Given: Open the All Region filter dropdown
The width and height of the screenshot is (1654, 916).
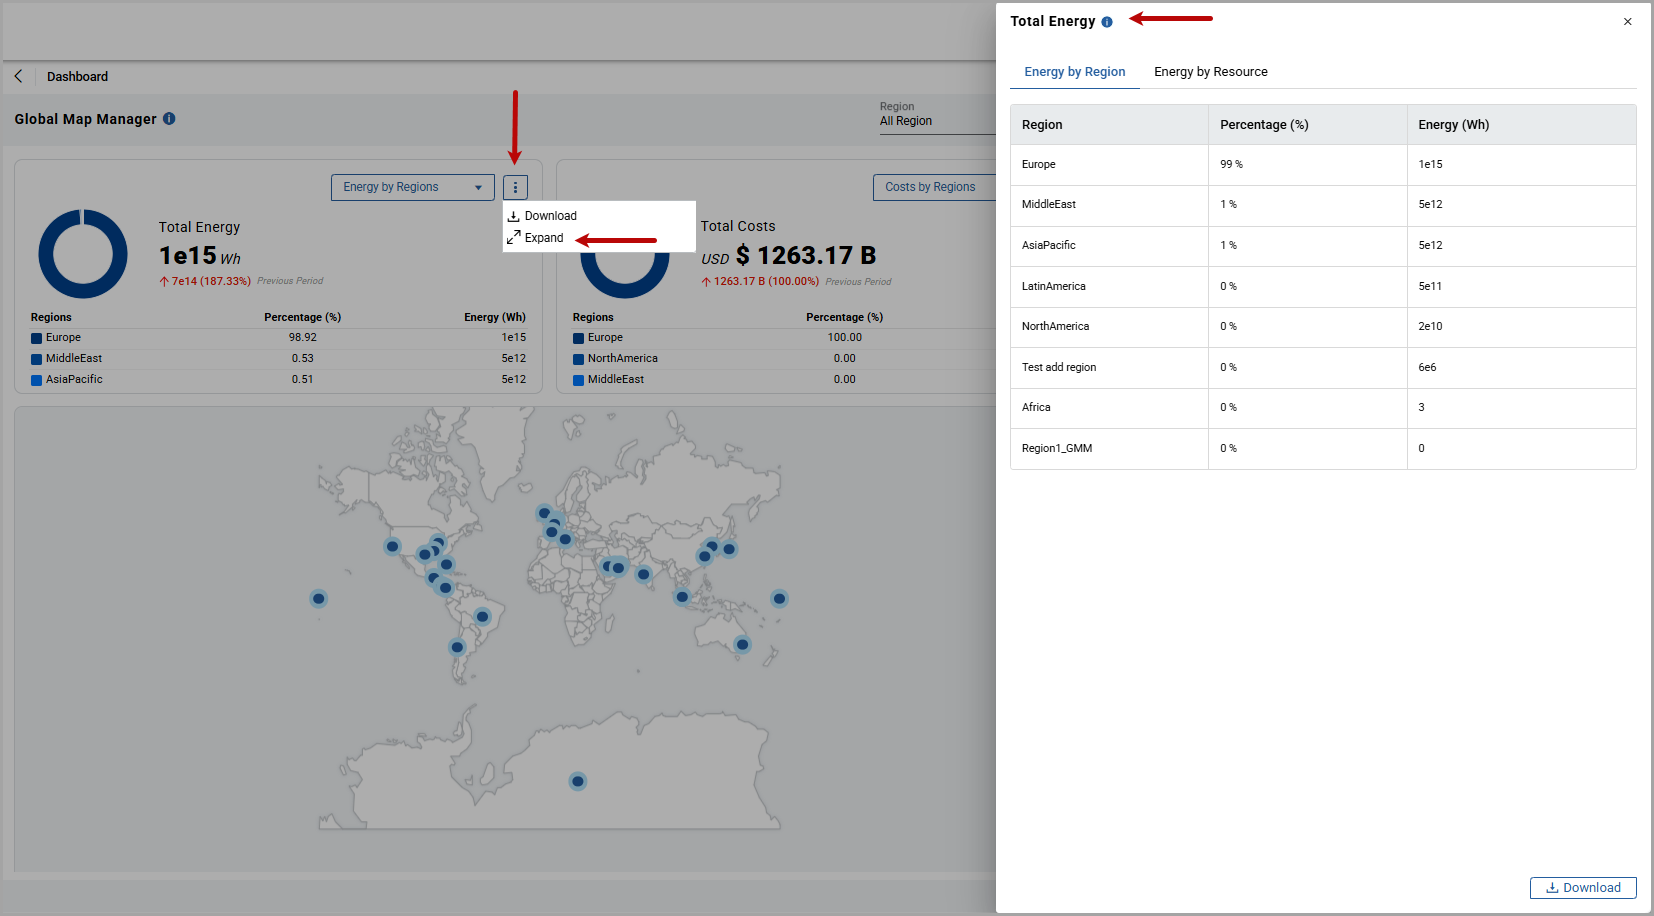Looking at the screenshot, I should [937, 121].
